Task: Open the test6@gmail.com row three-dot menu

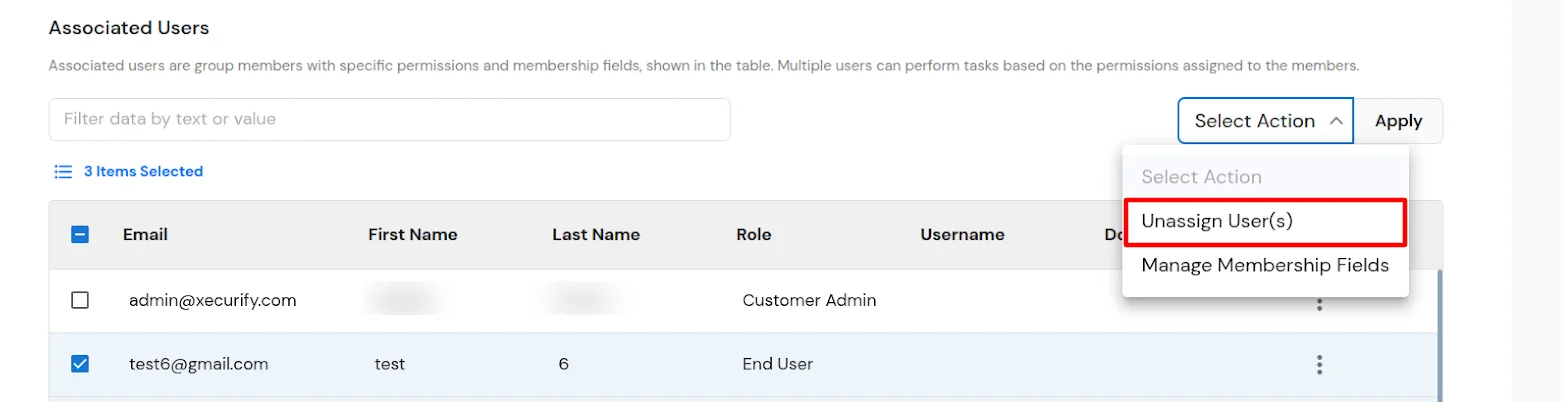Action: [1319, 364]
